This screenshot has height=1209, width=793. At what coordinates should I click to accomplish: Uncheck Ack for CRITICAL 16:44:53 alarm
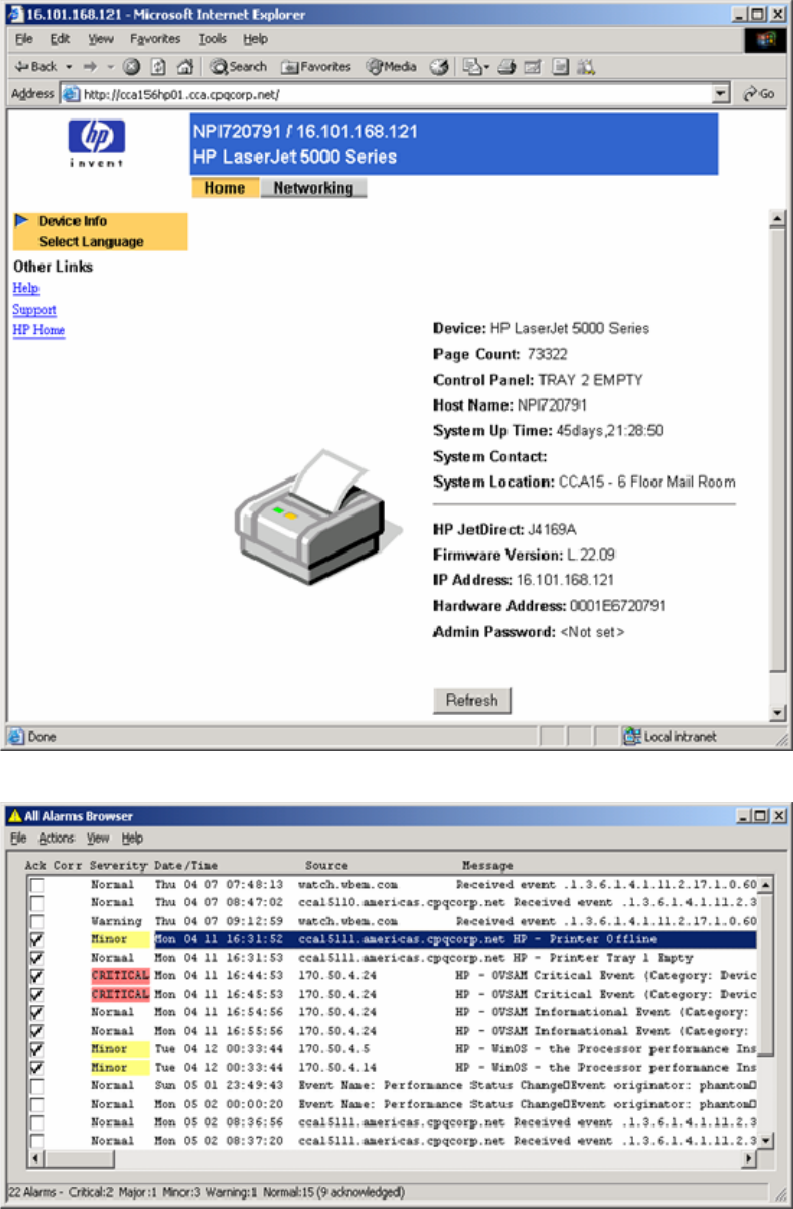pyautogui.click(x=37, y=976)
